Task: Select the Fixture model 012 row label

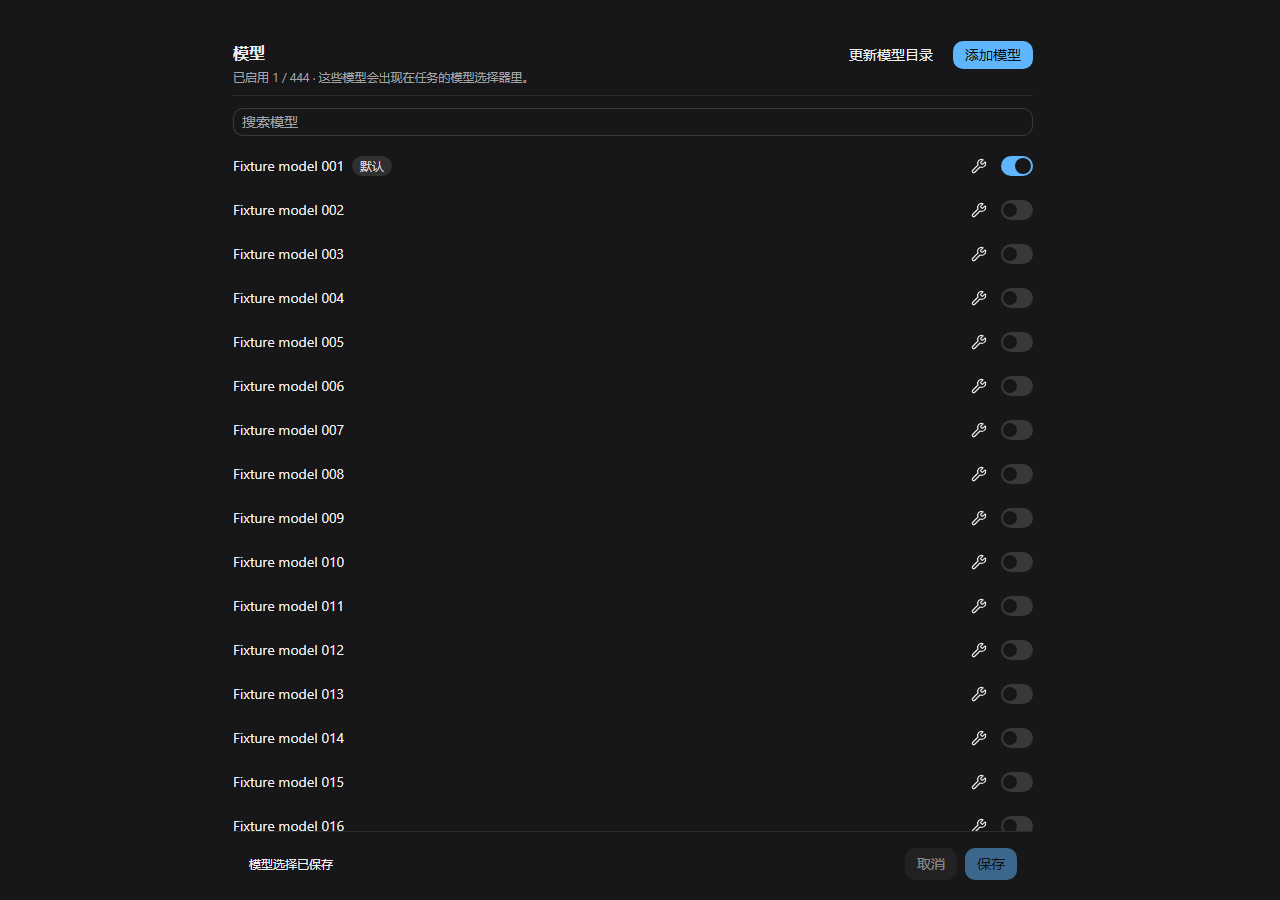Action: pos(288,650)
